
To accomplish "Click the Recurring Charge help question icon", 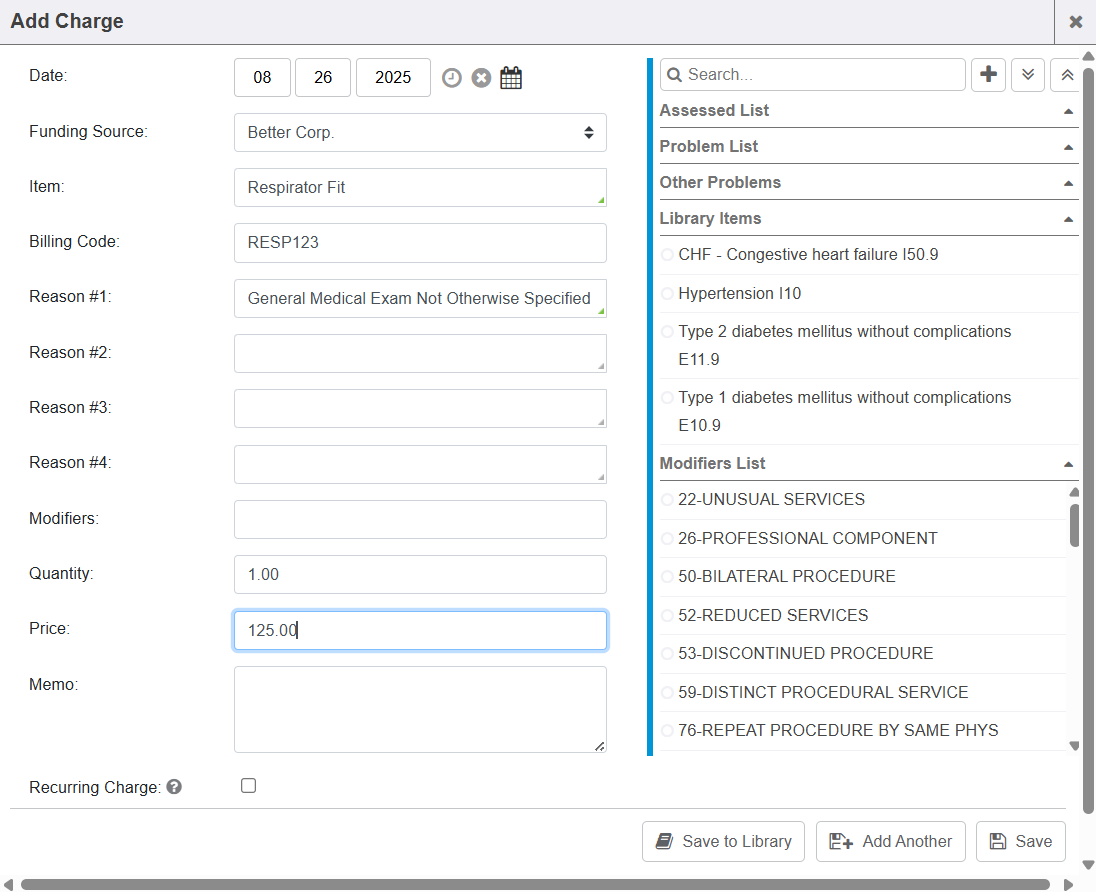I will (174, 787).
